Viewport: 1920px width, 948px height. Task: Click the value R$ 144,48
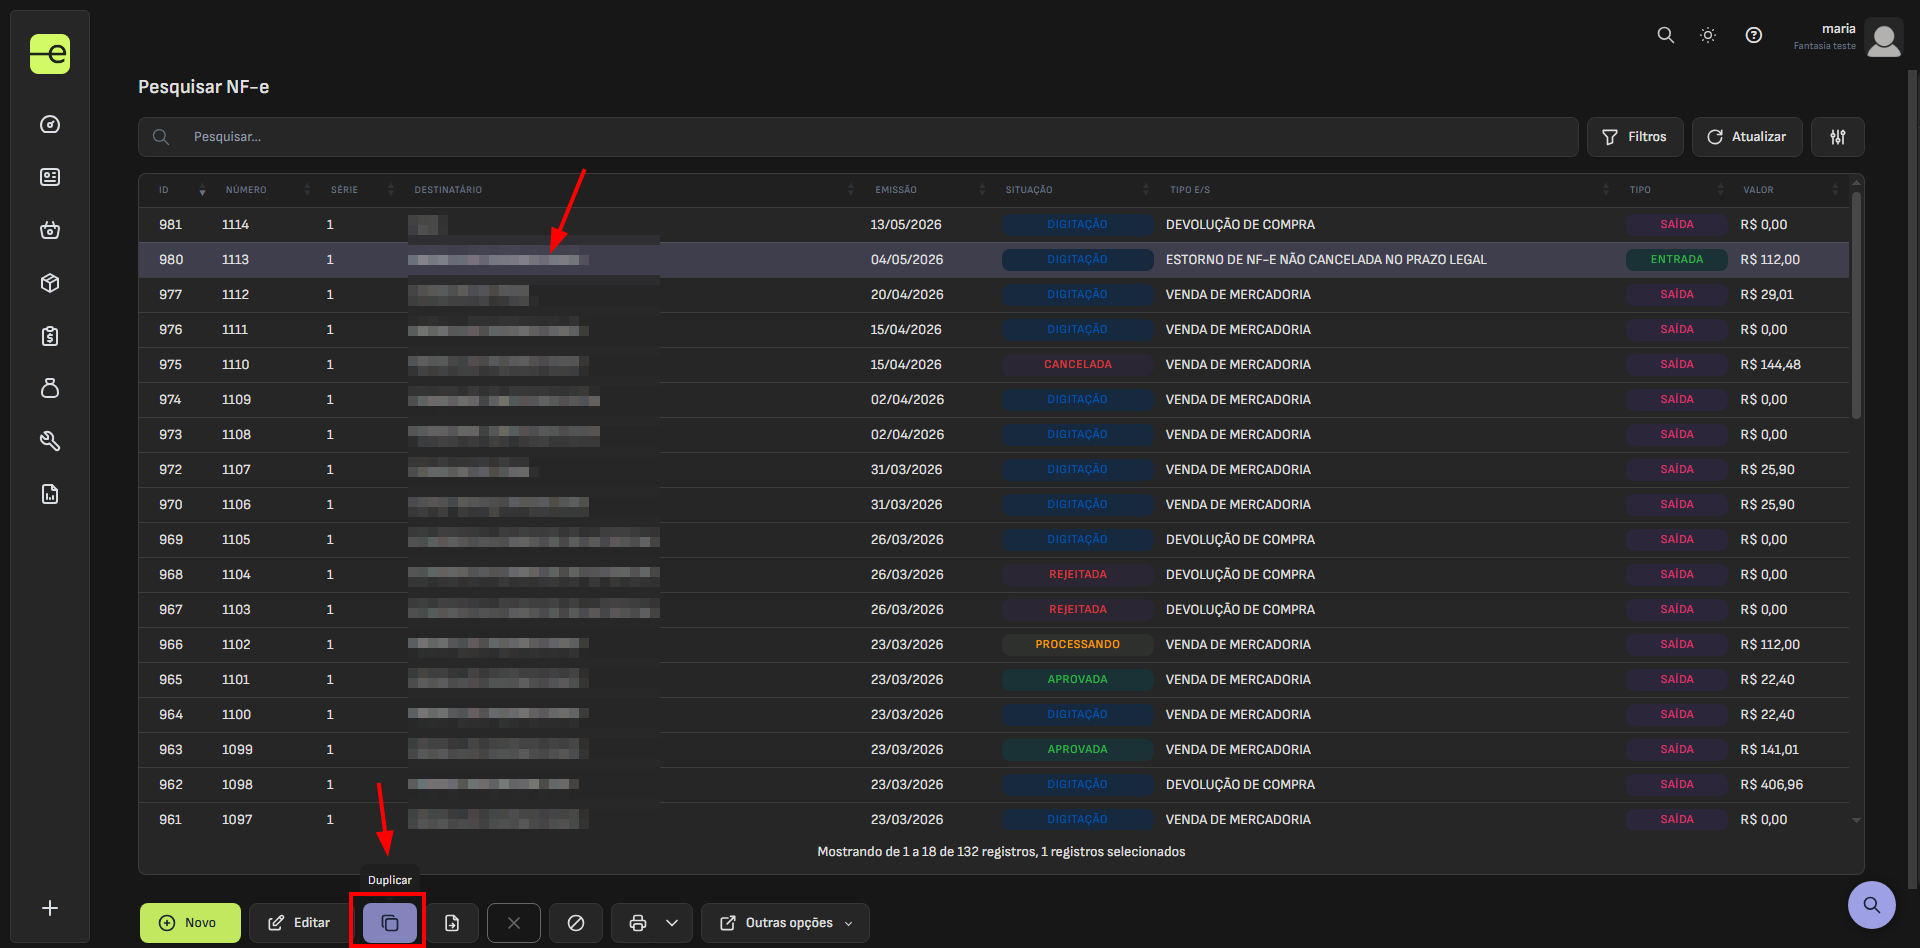(1770, 365)
